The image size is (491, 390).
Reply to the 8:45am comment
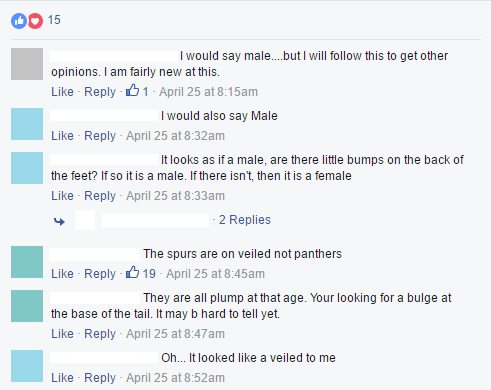click(x=100, y=274)
